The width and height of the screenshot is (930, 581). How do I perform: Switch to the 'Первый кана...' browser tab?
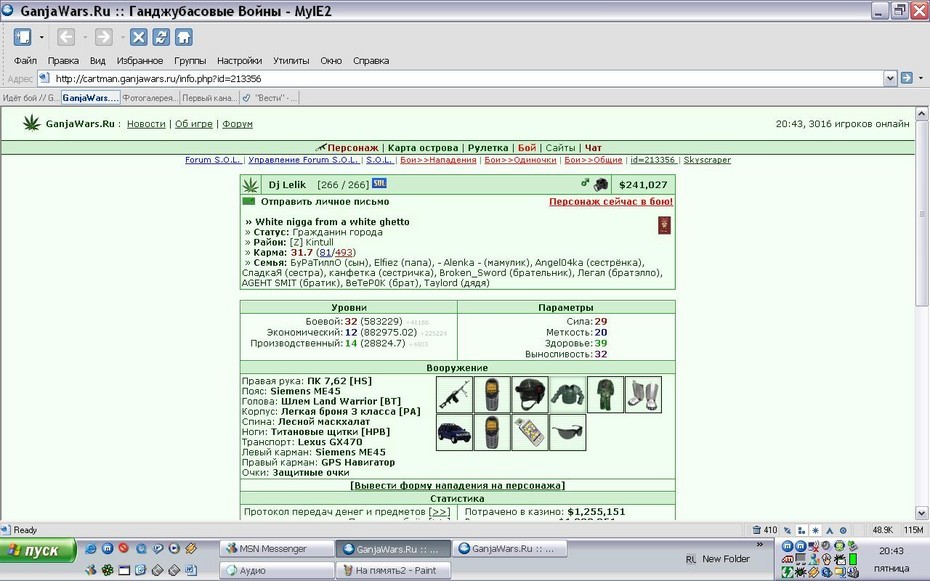209,98
